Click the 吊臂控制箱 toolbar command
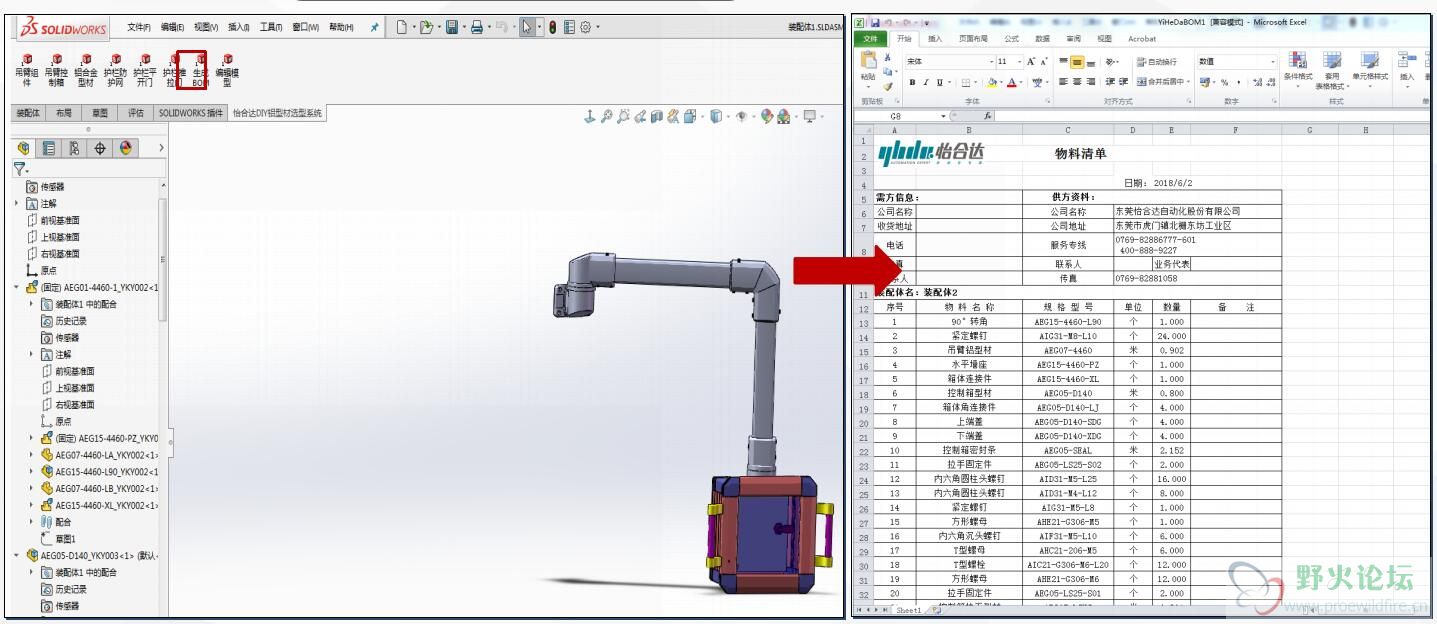The width and height of the screenshot is (1437, 624). coord(56,71)
